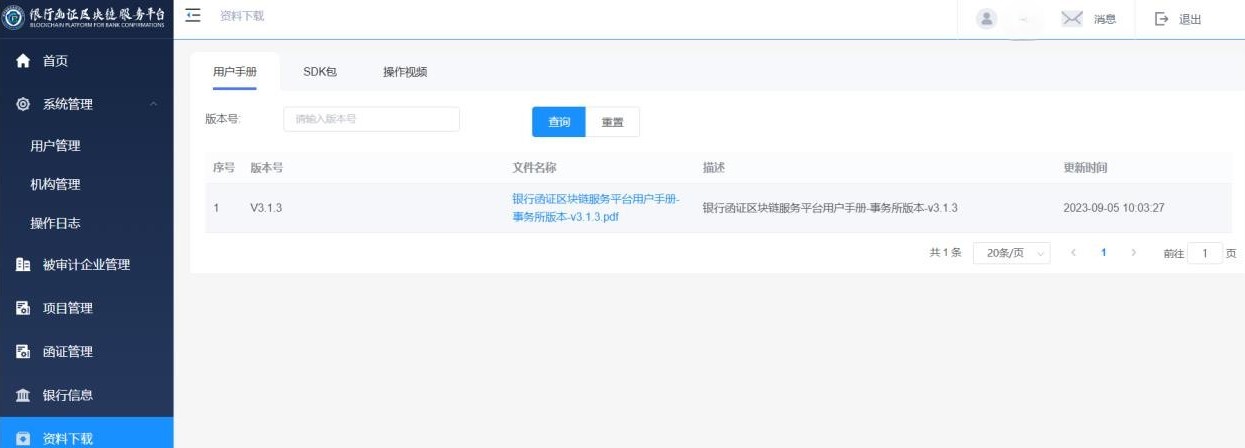Click the 退出 logout icon

1161,19
